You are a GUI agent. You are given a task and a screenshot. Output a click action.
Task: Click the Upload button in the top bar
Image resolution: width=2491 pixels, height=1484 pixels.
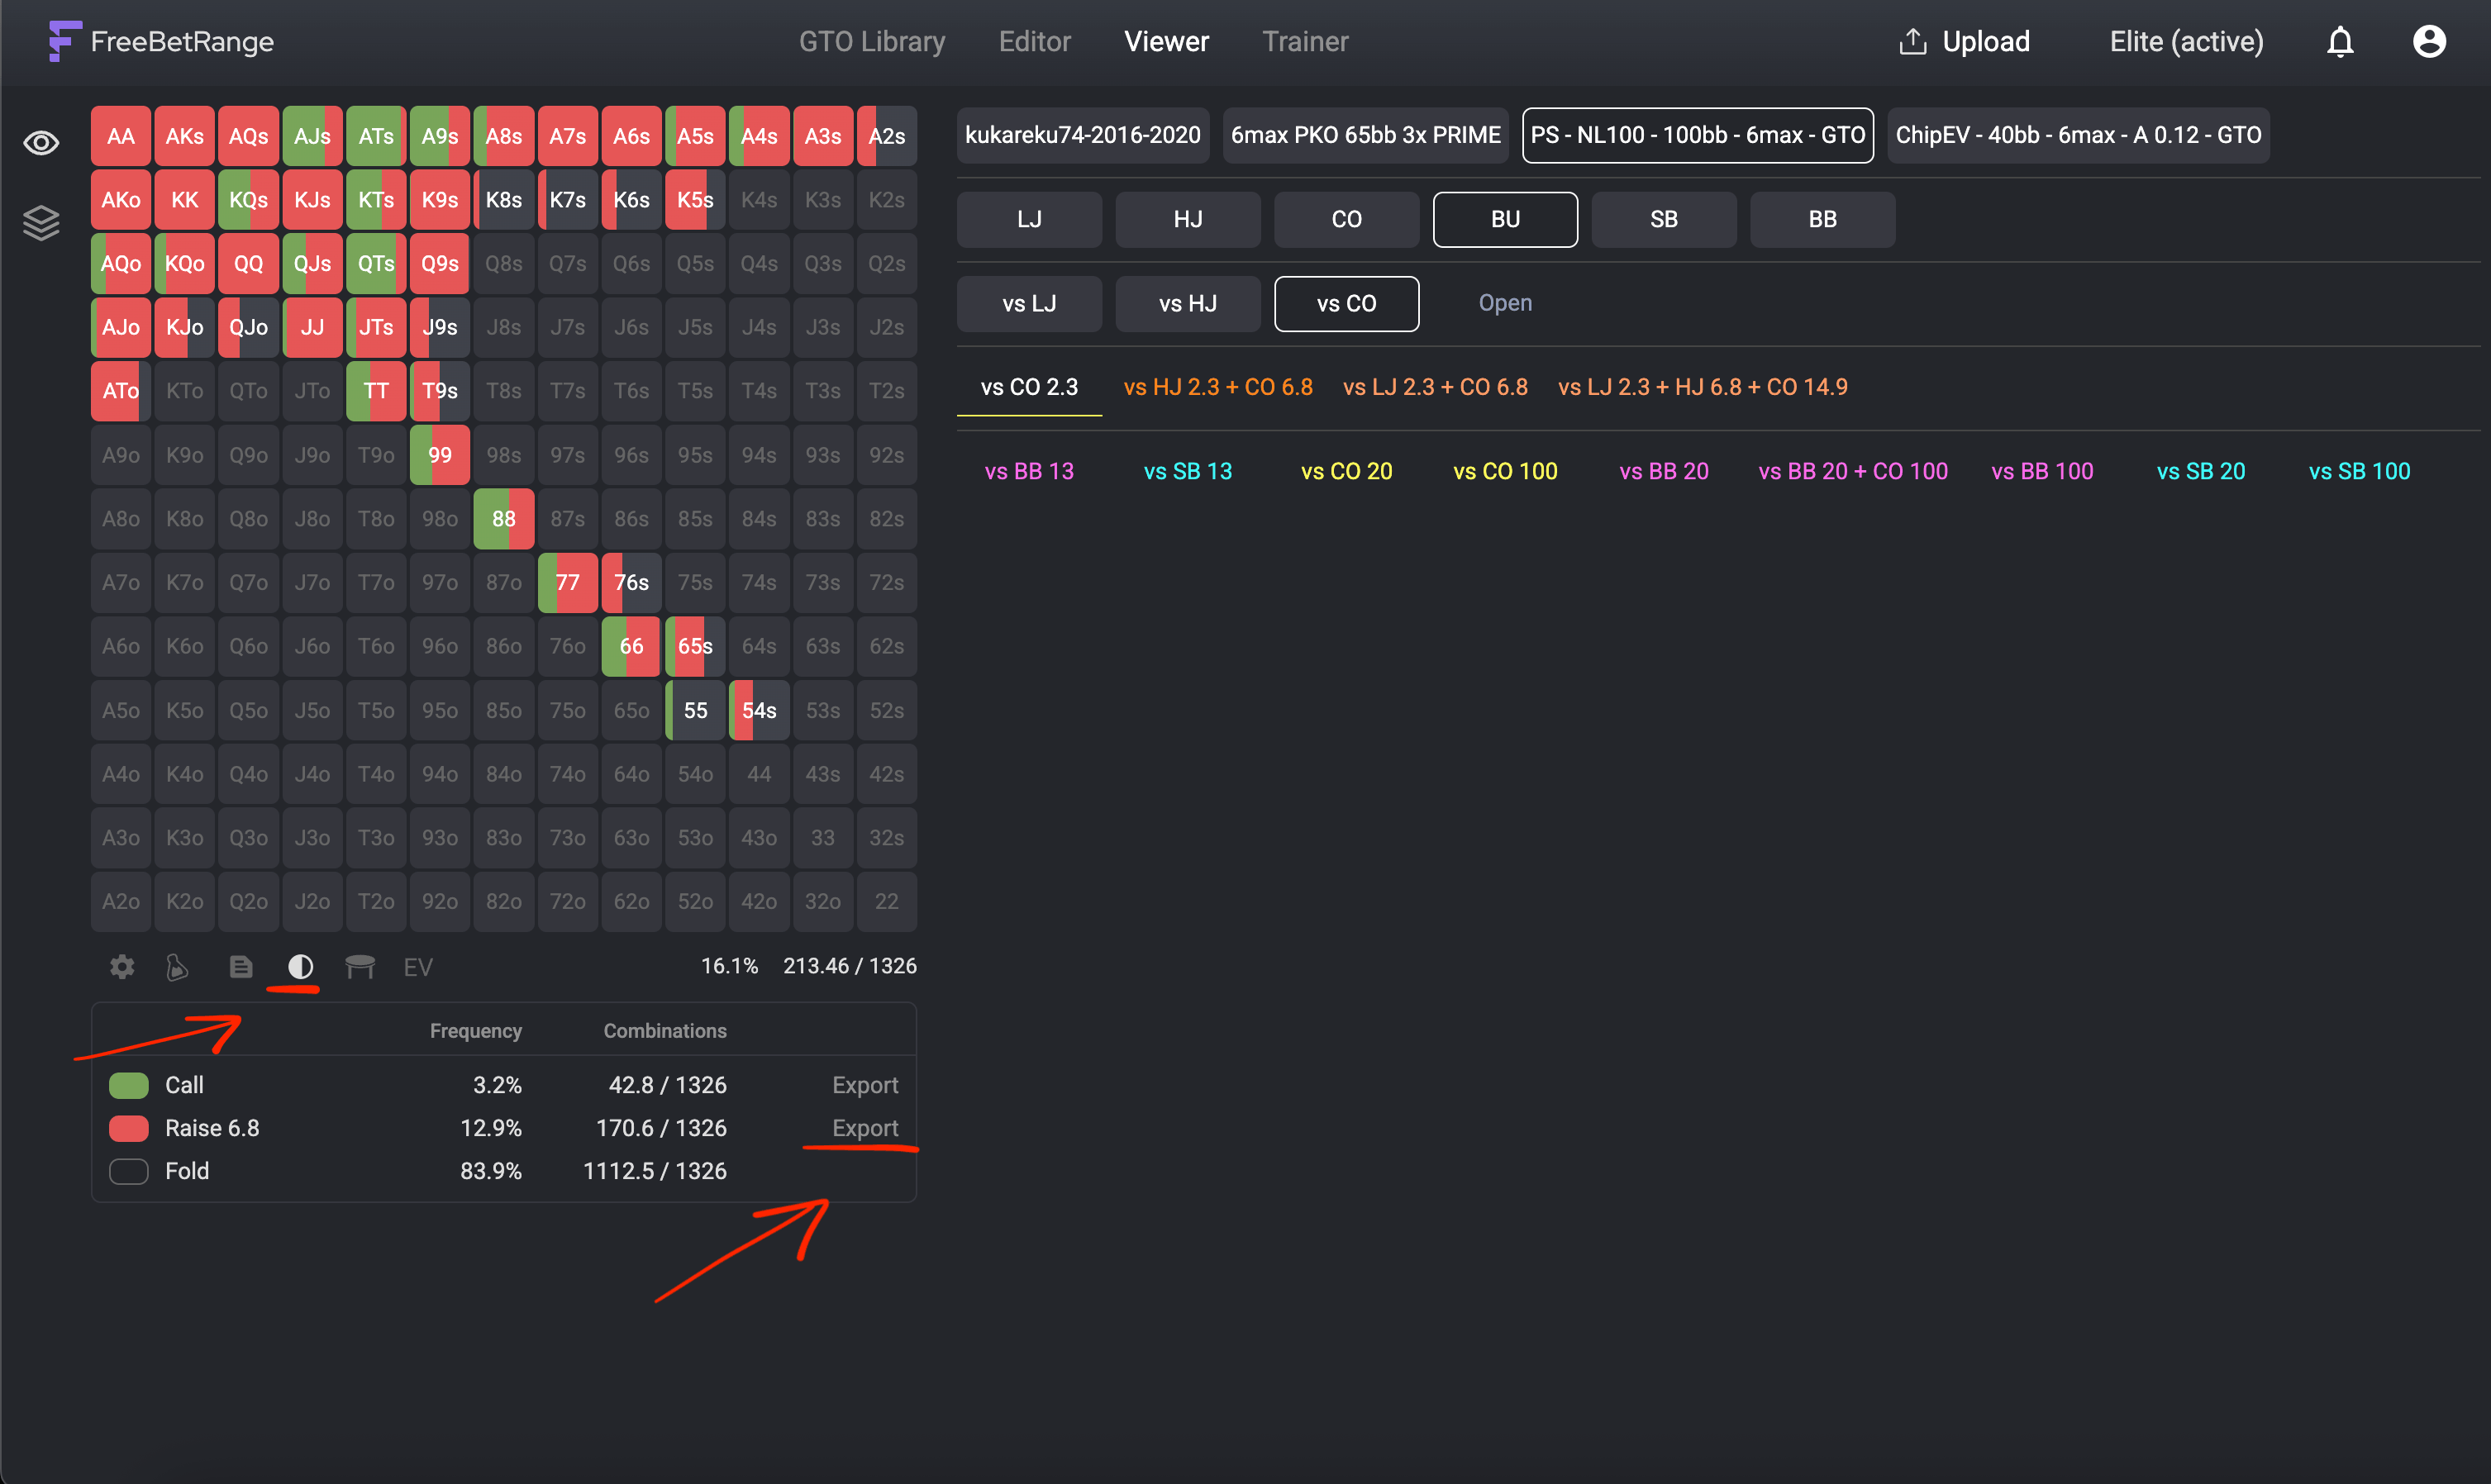[x=1961, y=41]
